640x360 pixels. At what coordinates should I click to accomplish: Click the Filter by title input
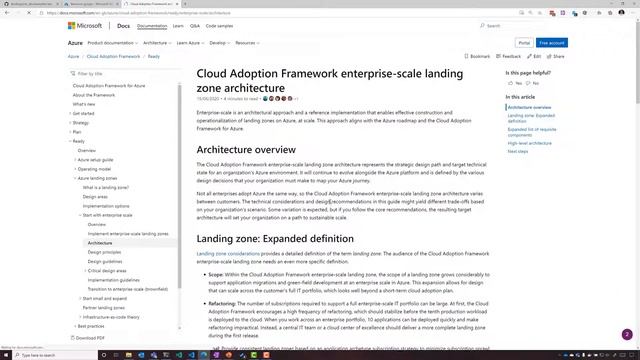[124, 74]
